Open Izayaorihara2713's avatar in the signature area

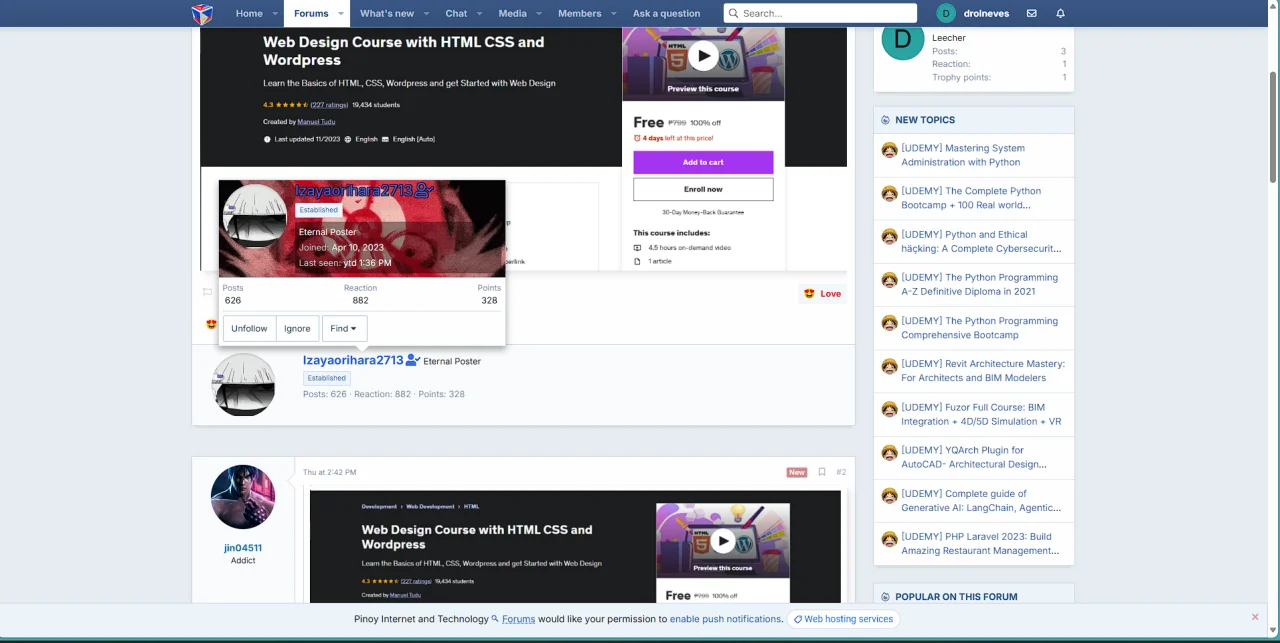[x=243, y=384]
